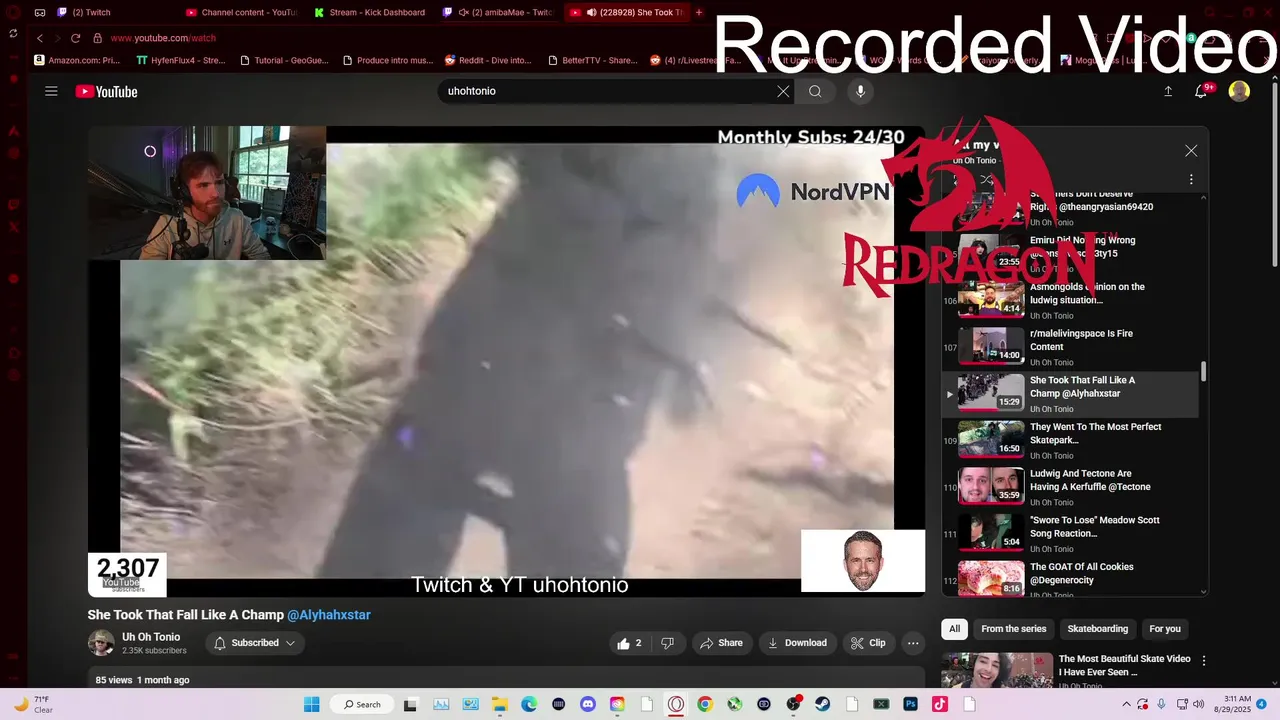Play Ludwig And Tectone Are Having A Kerfuffle
Screen dimensions: 1280x720
1070,487
